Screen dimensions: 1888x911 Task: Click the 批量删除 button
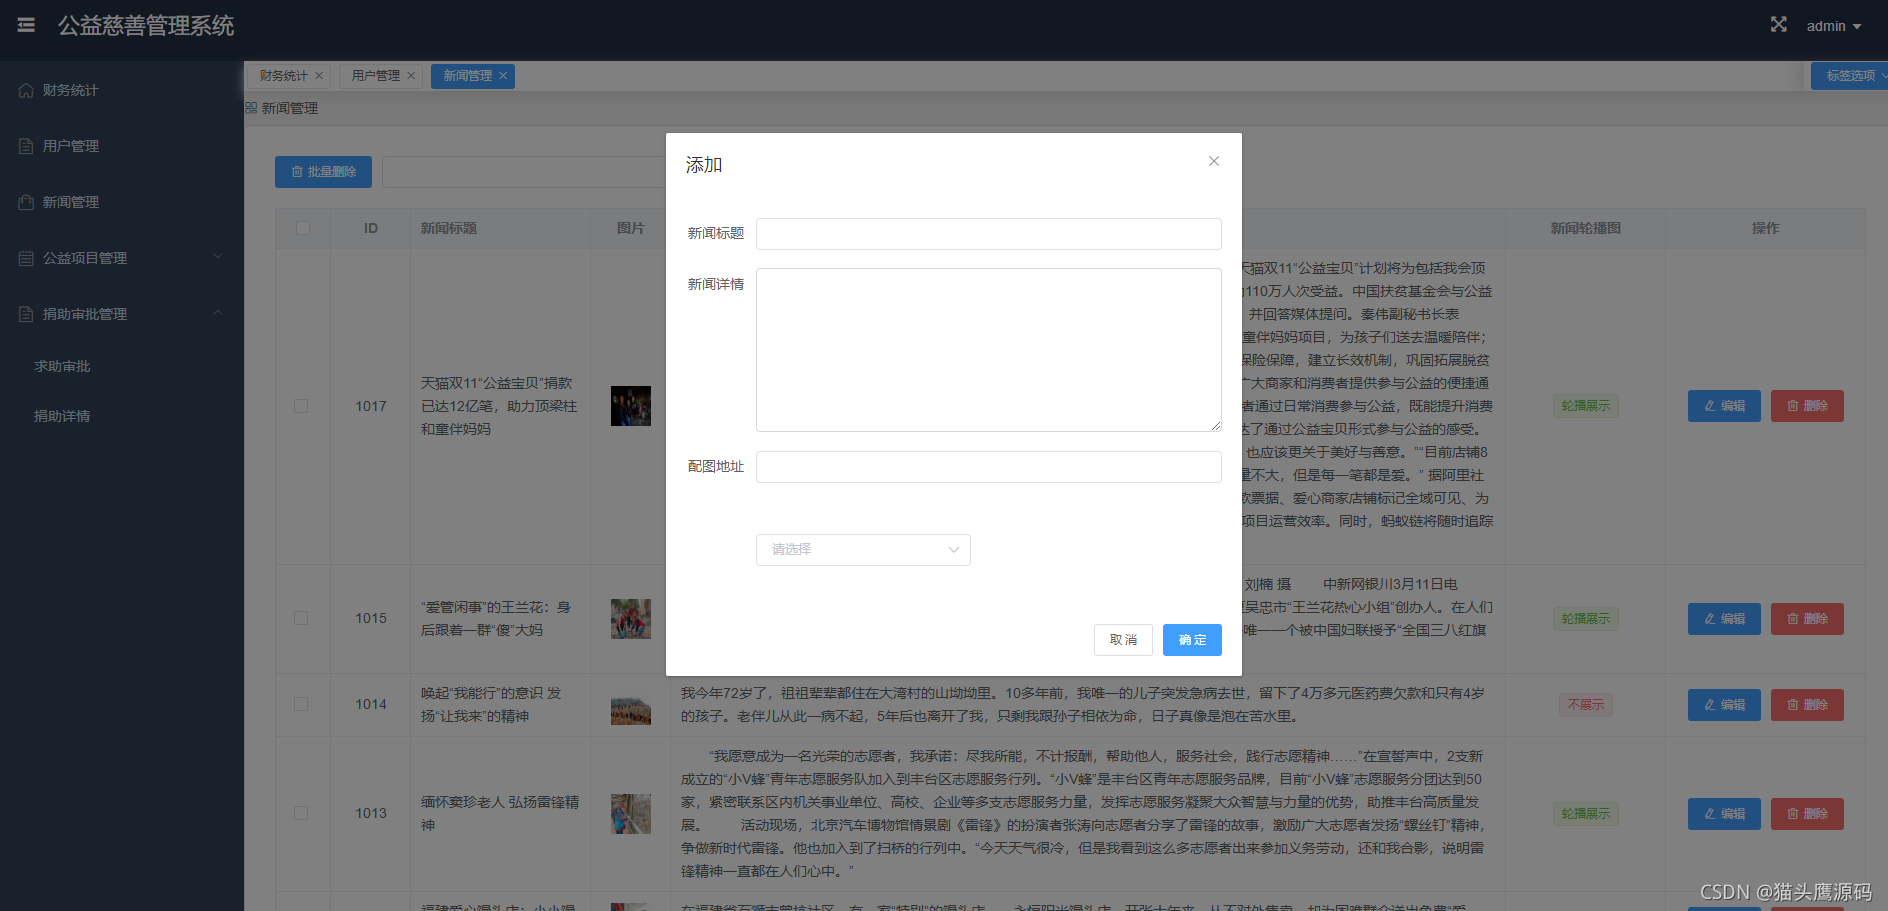point(323,172)
